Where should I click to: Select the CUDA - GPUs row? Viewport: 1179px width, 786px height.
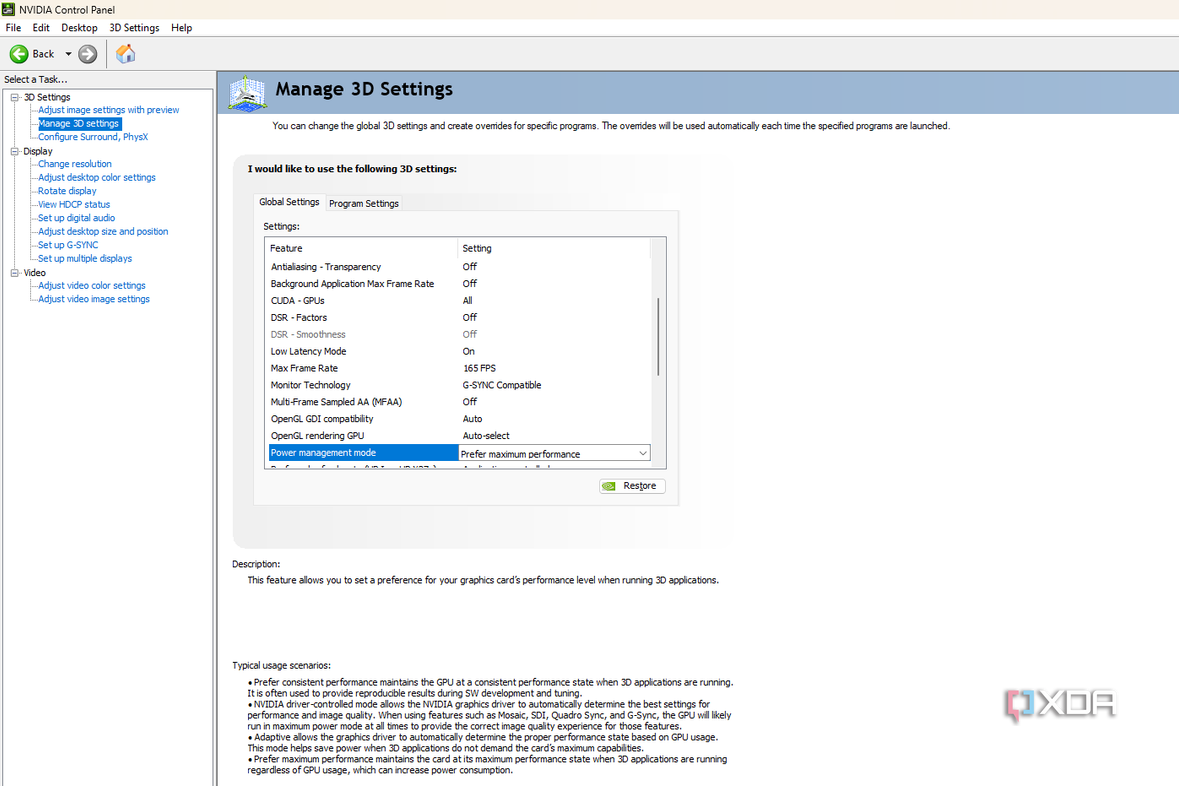[x=459, y=301]
